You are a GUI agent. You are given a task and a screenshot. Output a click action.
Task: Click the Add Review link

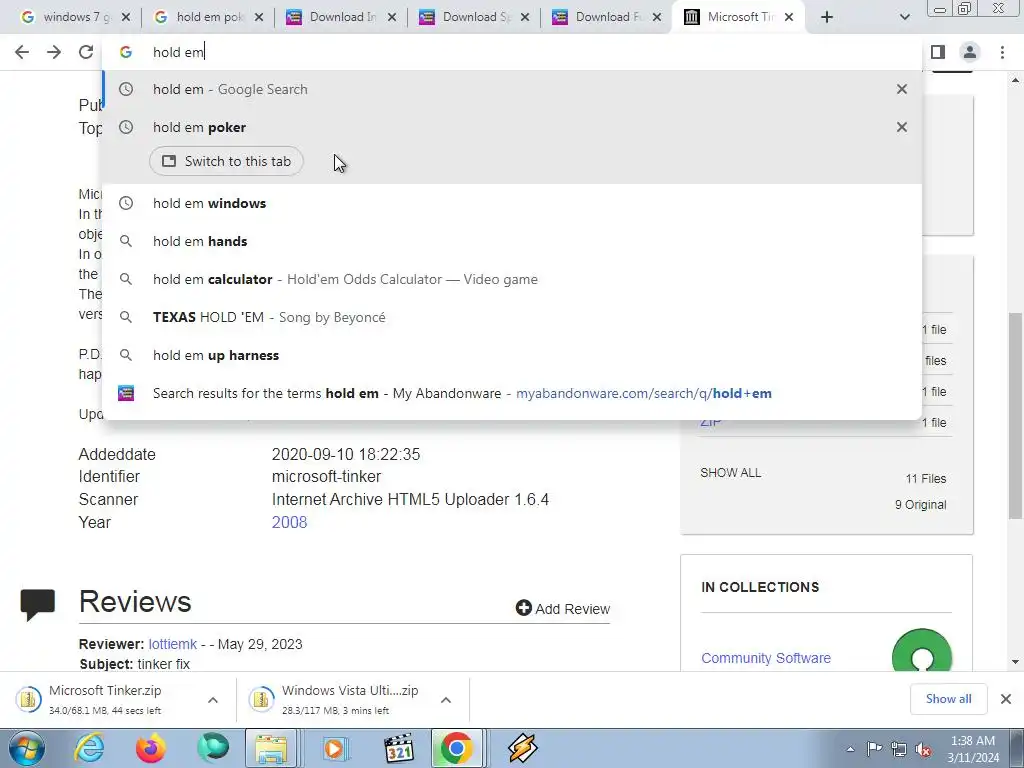click(x=562, y=609)
